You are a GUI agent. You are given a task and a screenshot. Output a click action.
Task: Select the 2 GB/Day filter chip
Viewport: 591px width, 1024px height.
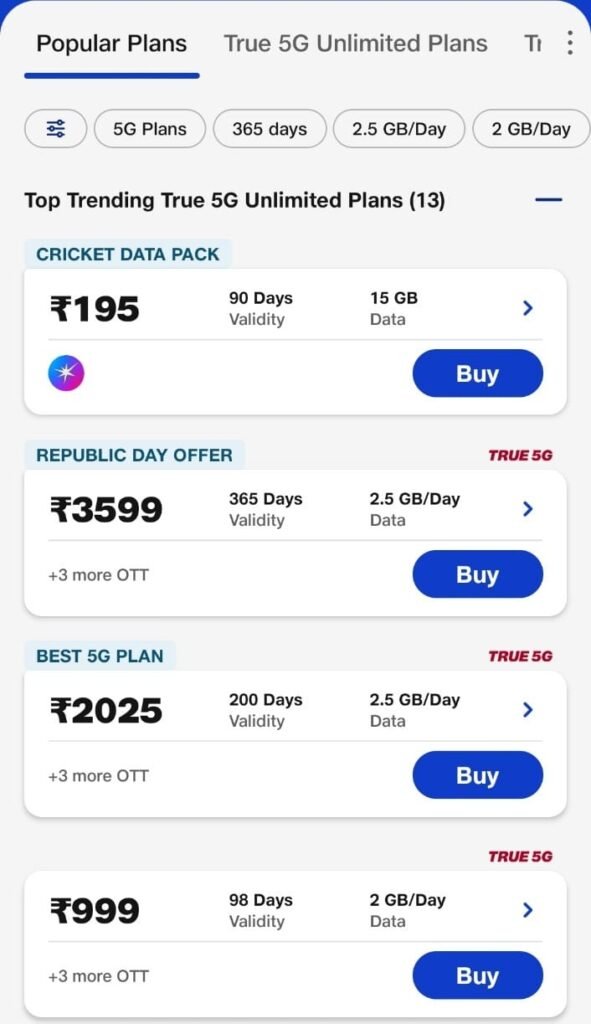point(531,129)
